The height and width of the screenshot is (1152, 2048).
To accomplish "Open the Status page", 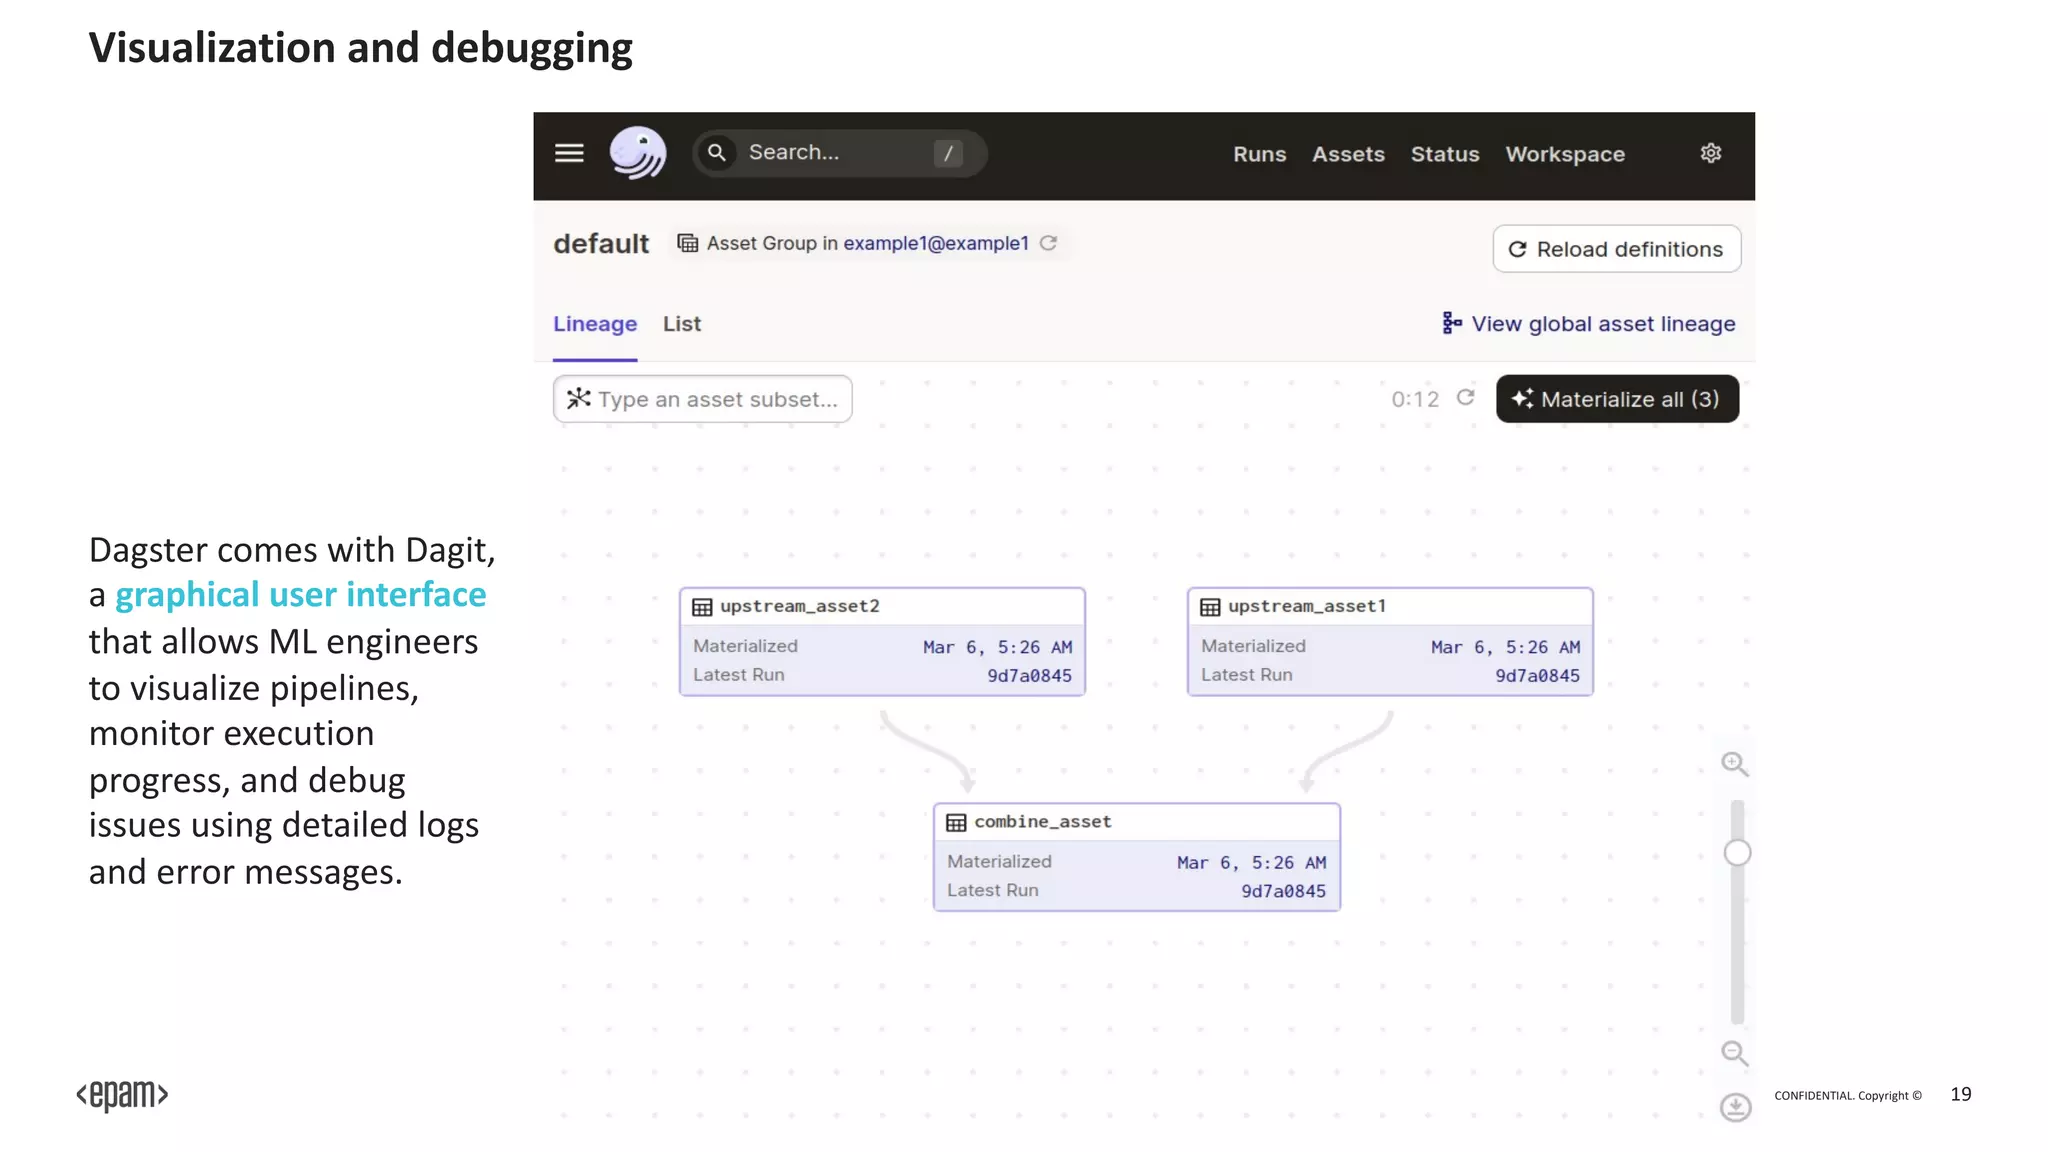I will pyautogui.click(x=1445, y=154).
